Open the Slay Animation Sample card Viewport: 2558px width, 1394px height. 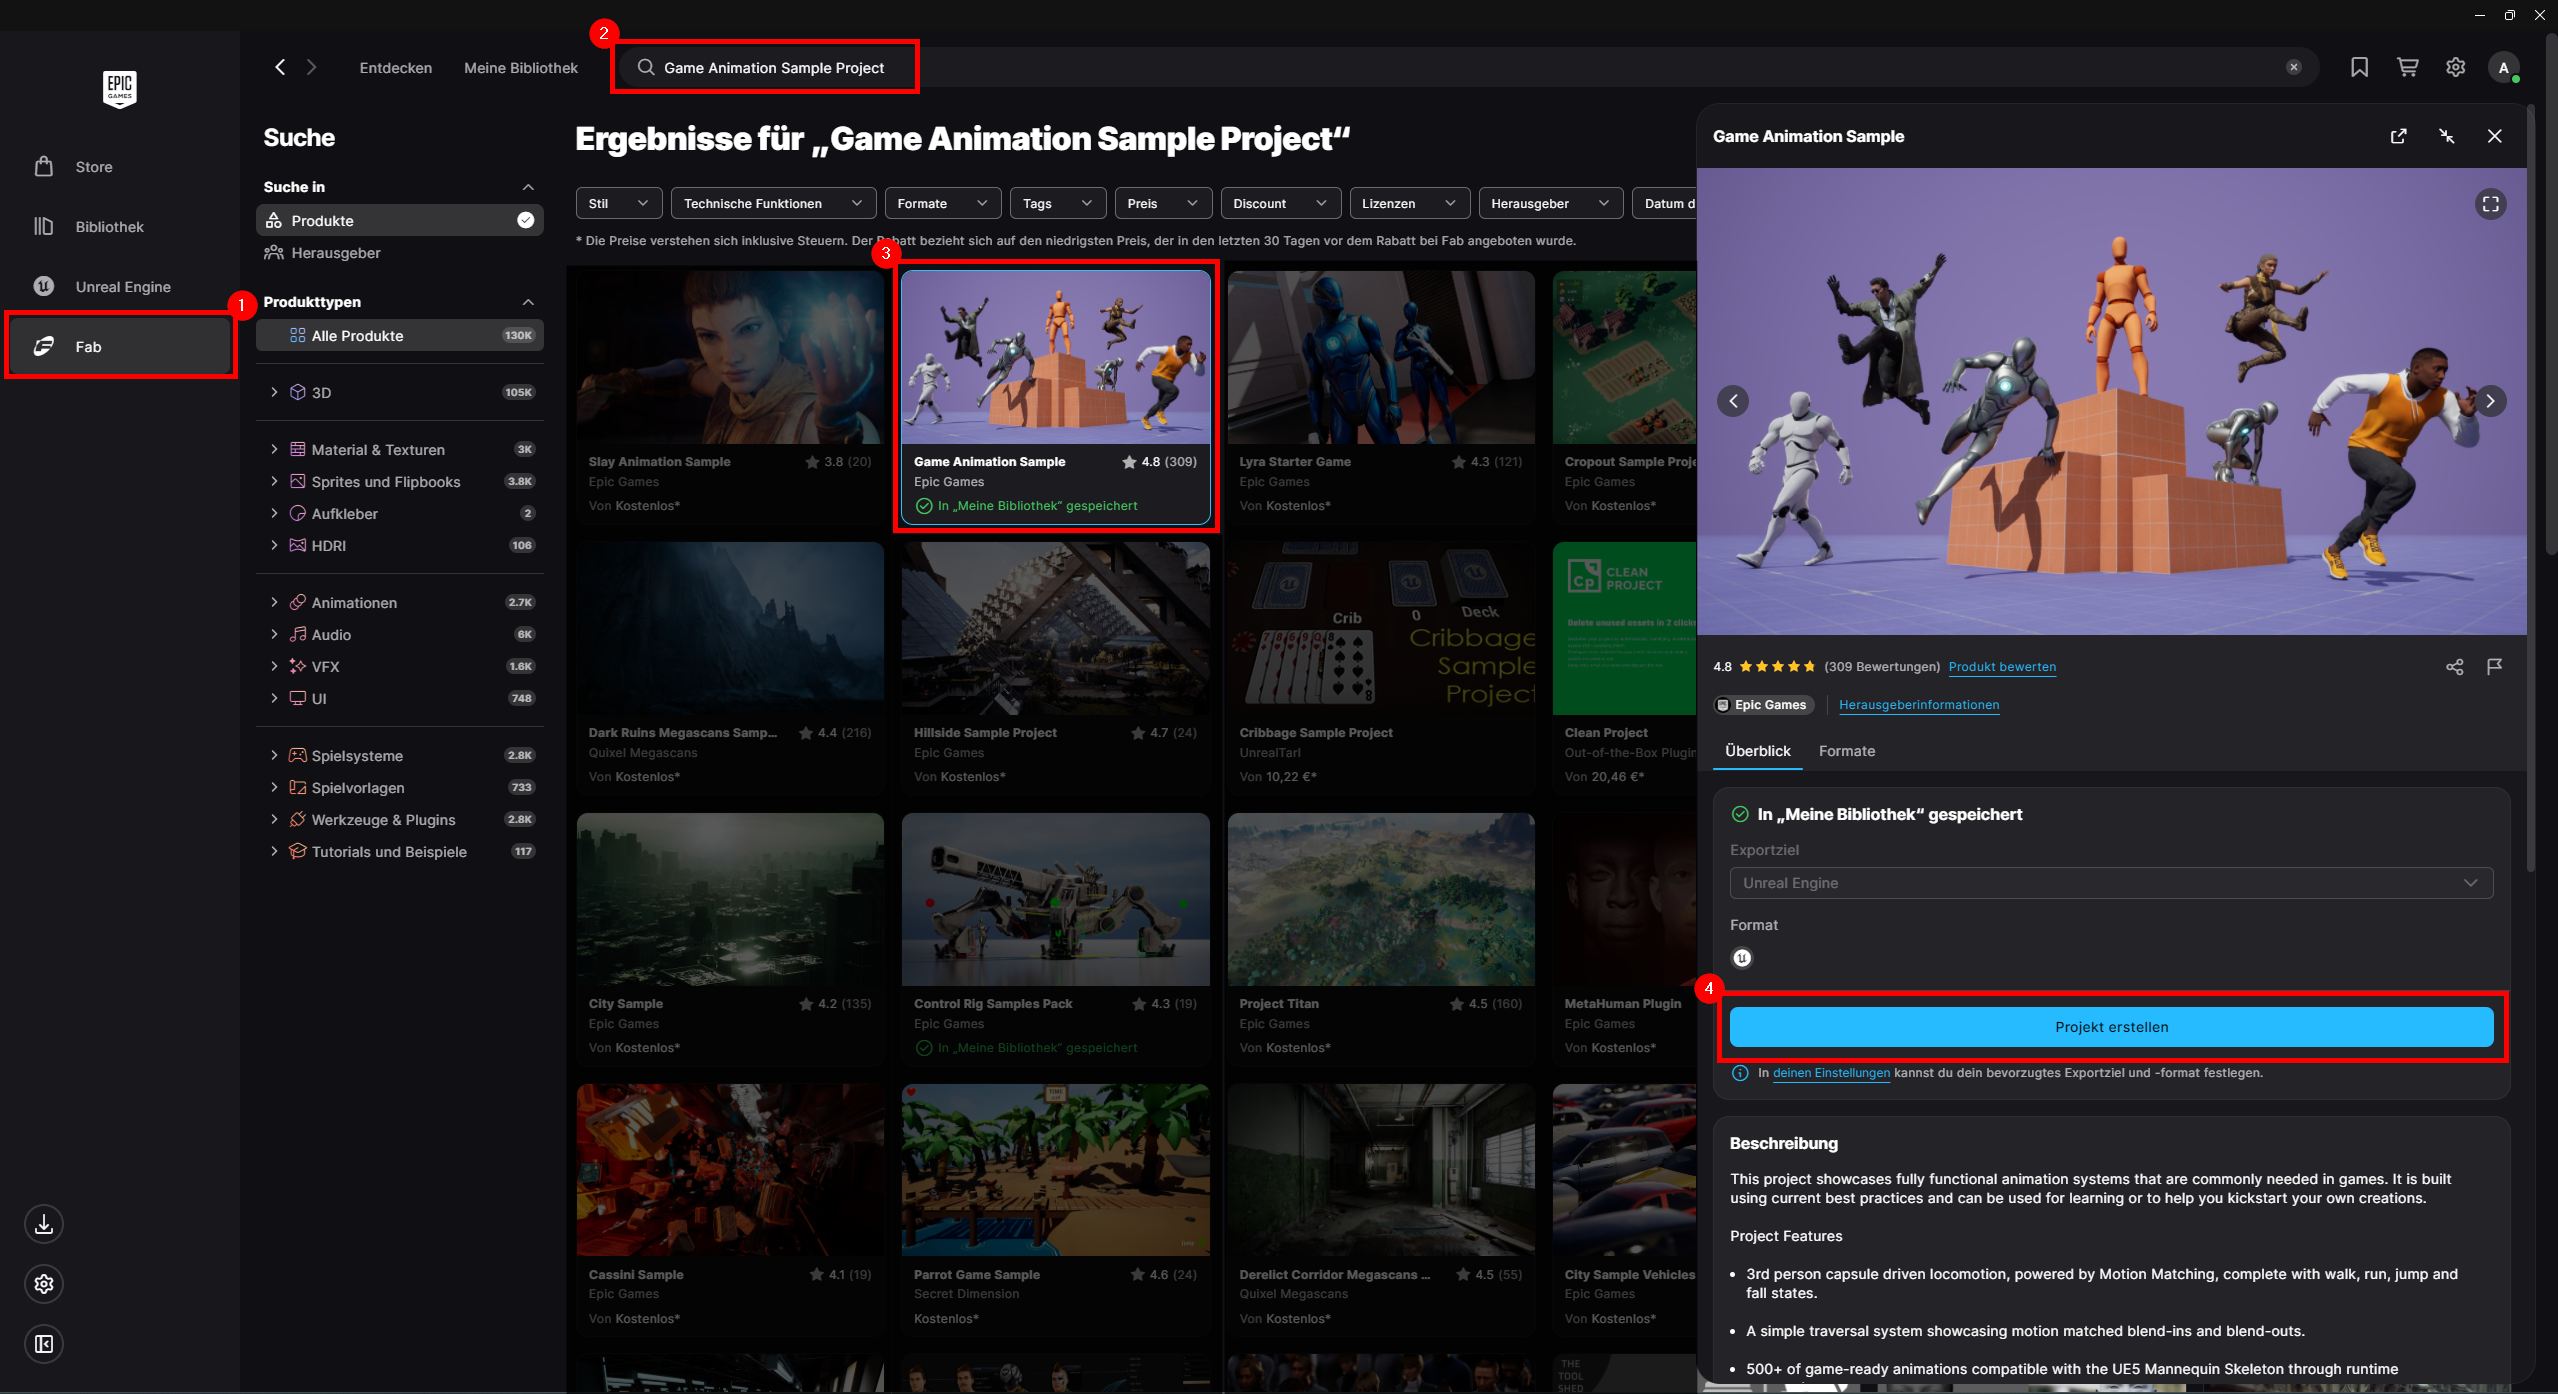tap(730, 397)
